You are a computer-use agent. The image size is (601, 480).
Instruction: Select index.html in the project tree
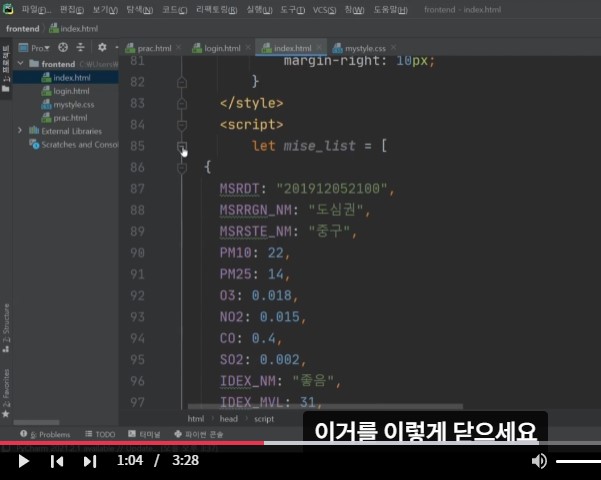pos(66,78)
